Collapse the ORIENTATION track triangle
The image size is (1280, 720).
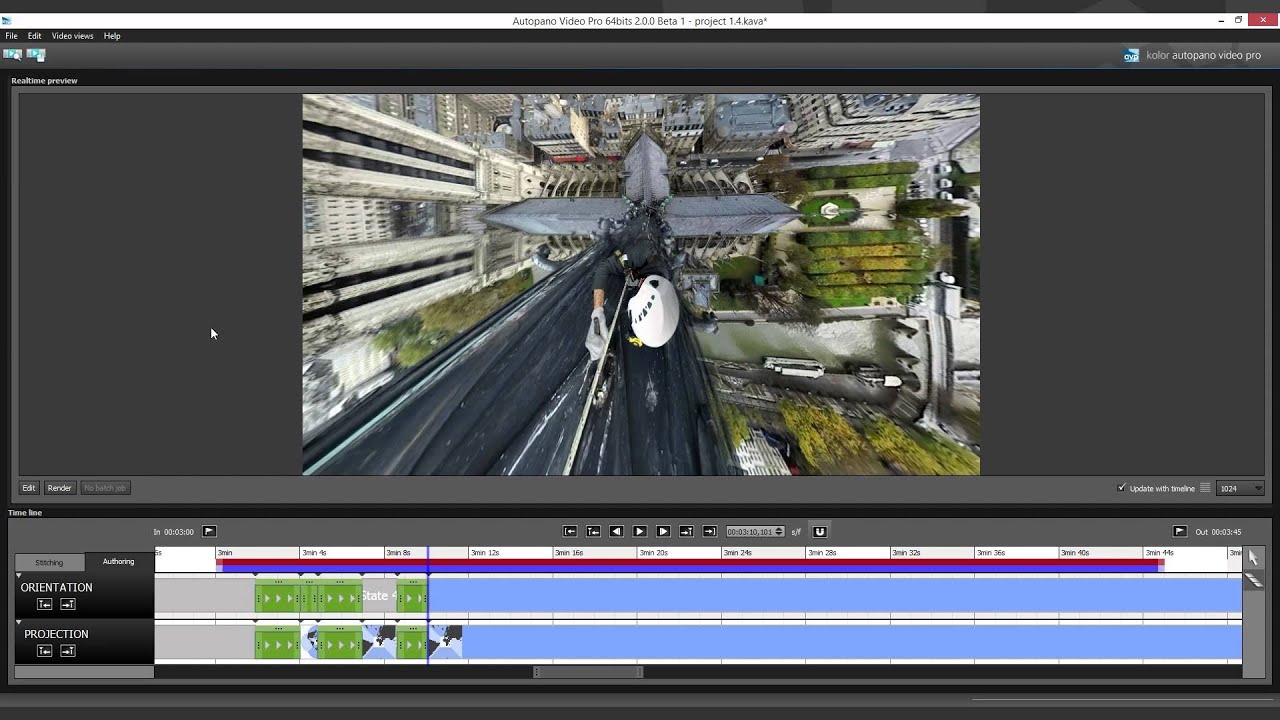pos(18,576)
